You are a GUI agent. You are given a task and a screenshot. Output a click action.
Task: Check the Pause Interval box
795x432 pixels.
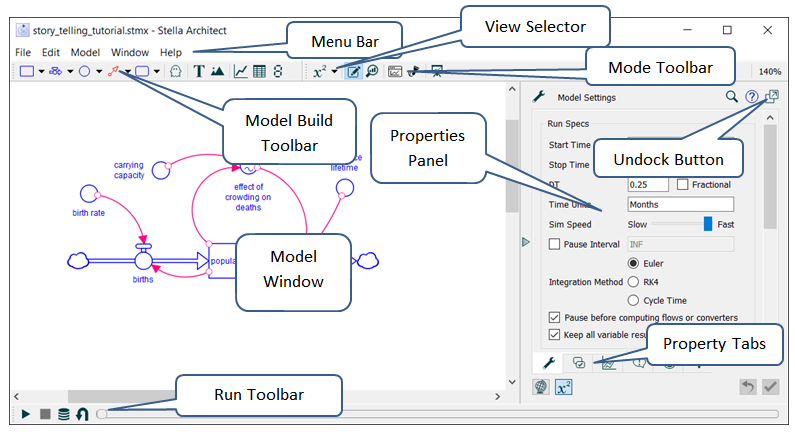[x=555, y=243]
